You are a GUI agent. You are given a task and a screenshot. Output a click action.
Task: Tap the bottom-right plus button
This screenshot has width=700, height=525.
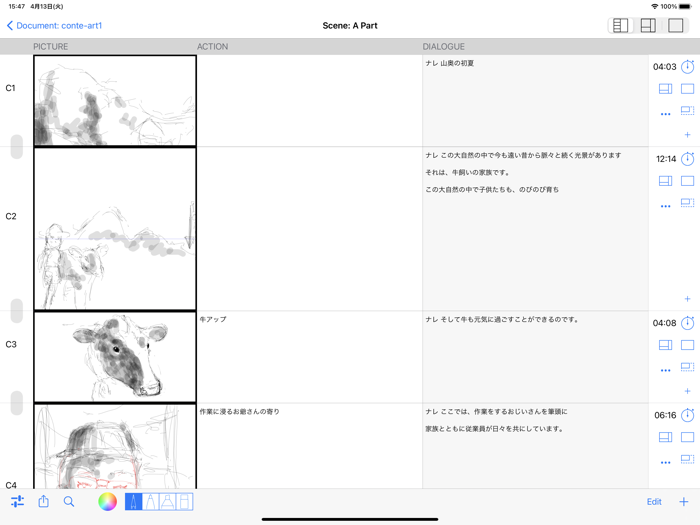(683, 502)
